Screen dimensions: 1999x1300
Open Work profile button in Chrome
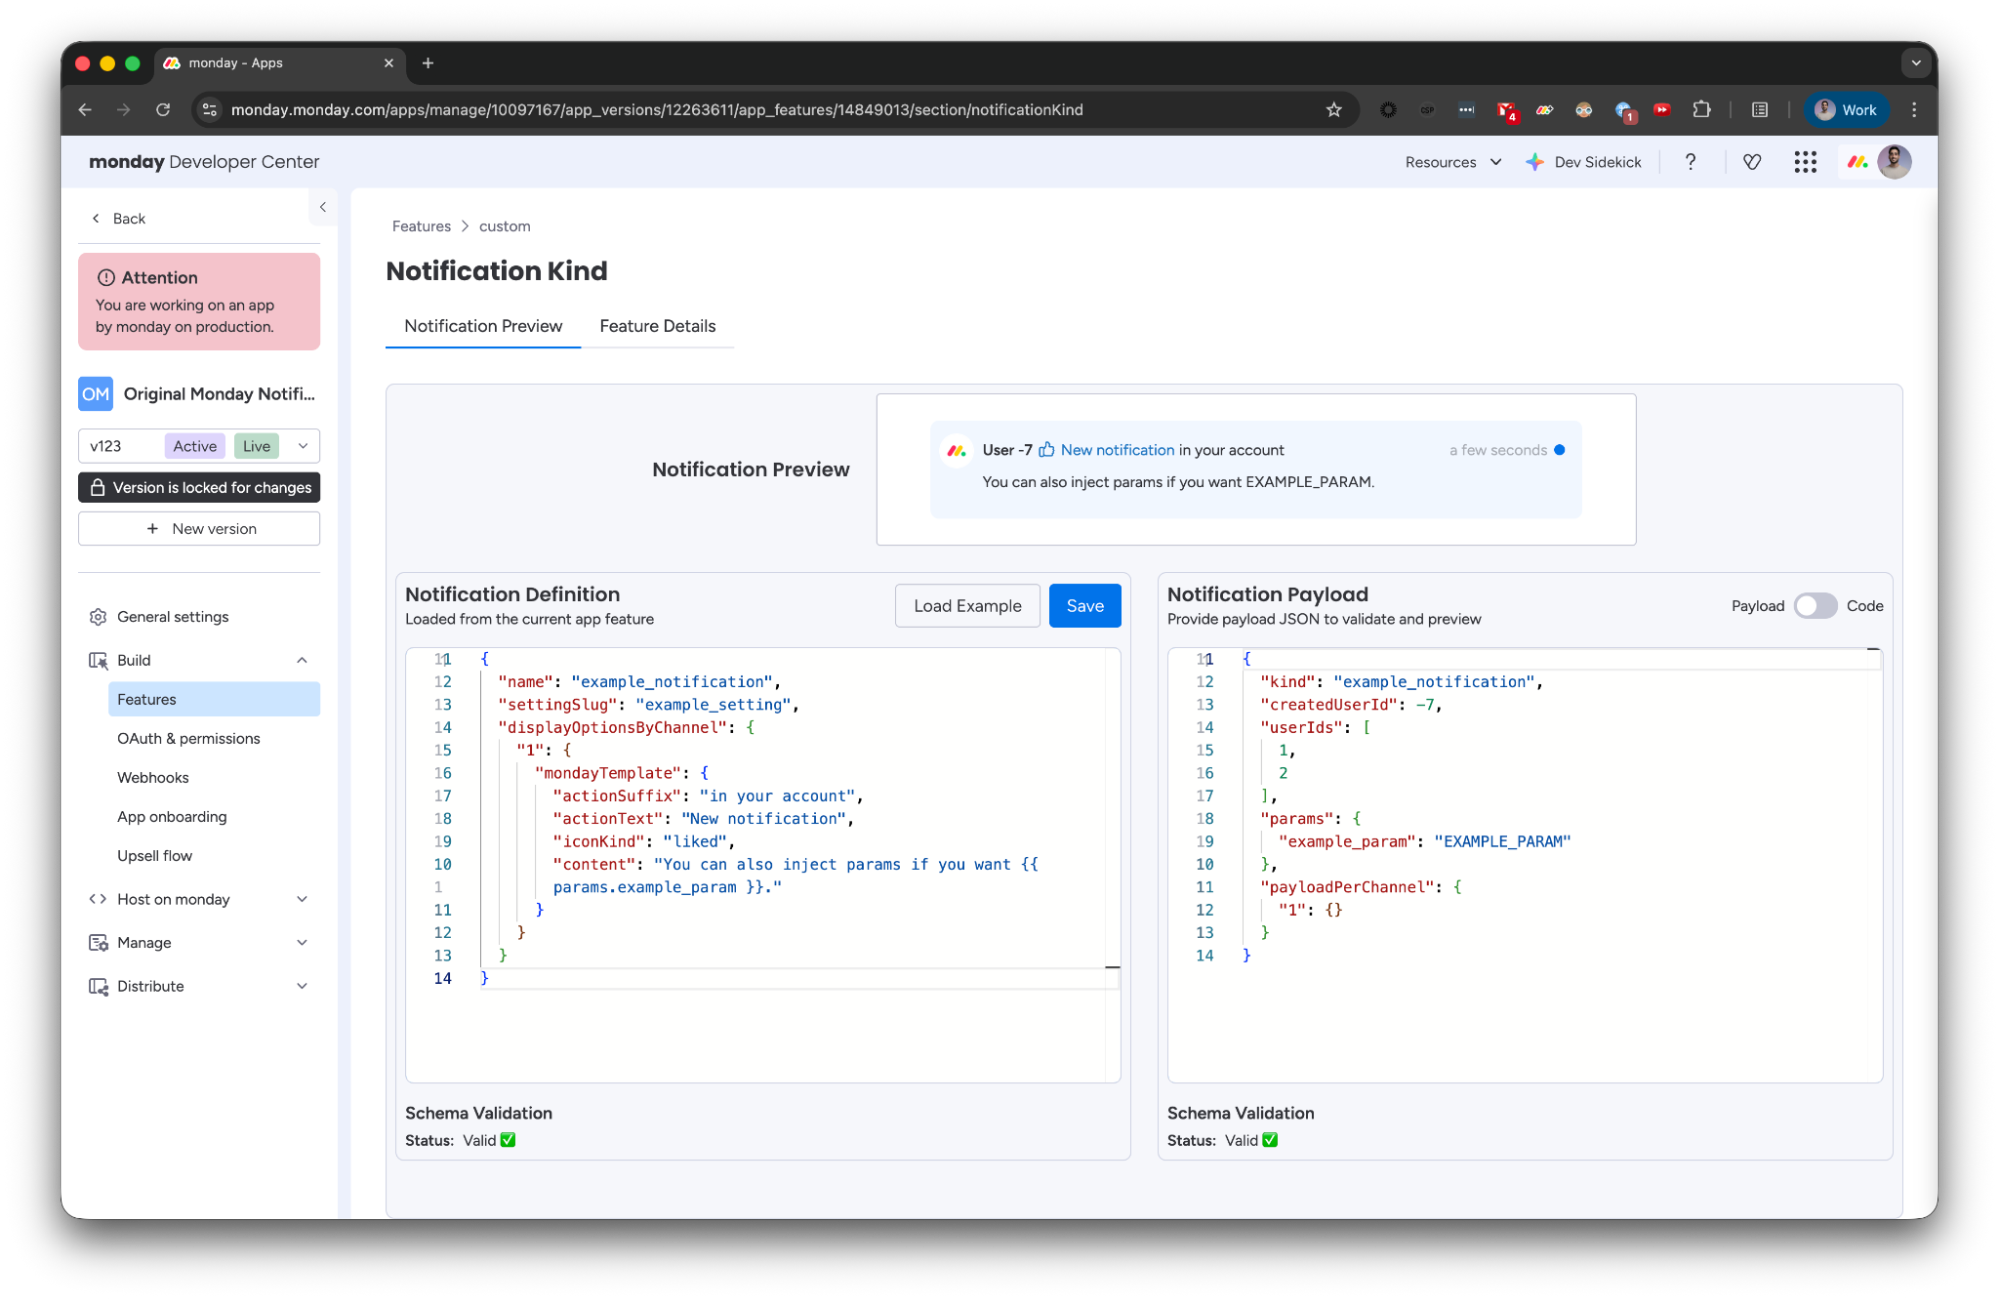pyautogui.click(x=1846, y=110)
